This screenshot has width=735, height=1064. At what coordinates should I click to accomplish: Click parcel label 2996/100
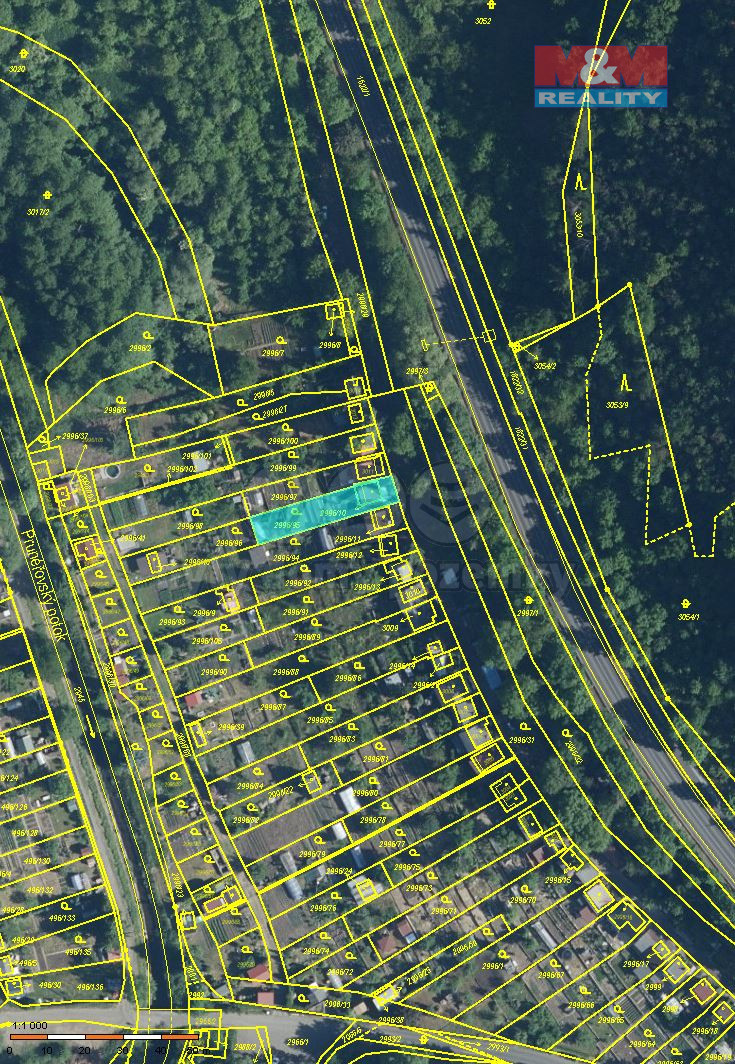283,441
